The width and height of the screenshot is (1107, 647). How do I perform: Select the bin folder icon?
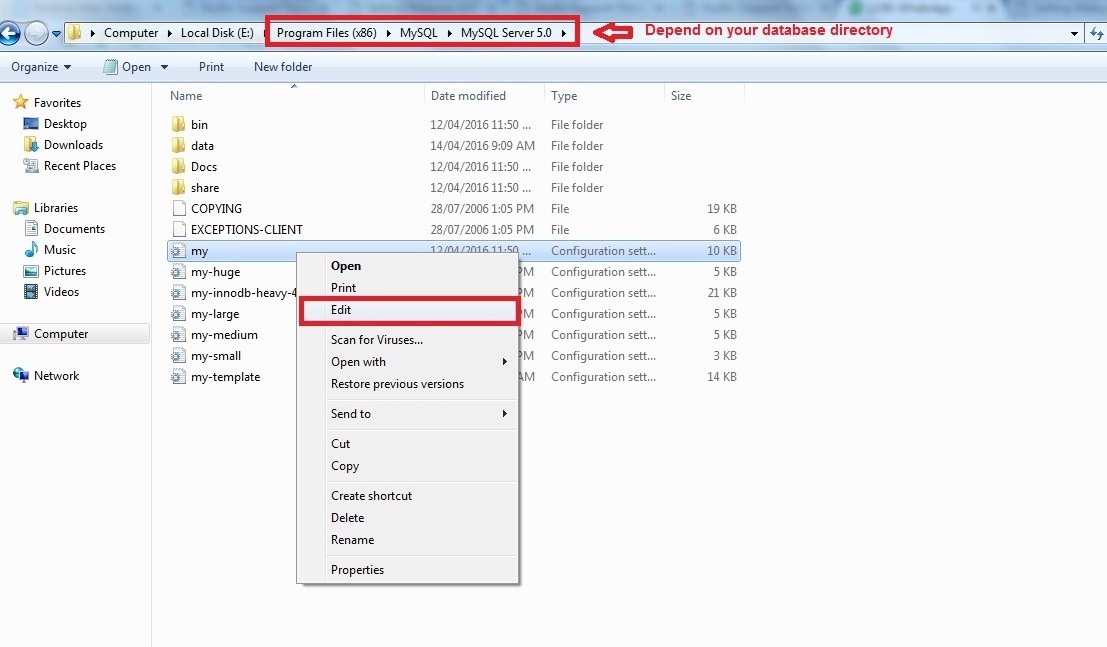[178, 125]
